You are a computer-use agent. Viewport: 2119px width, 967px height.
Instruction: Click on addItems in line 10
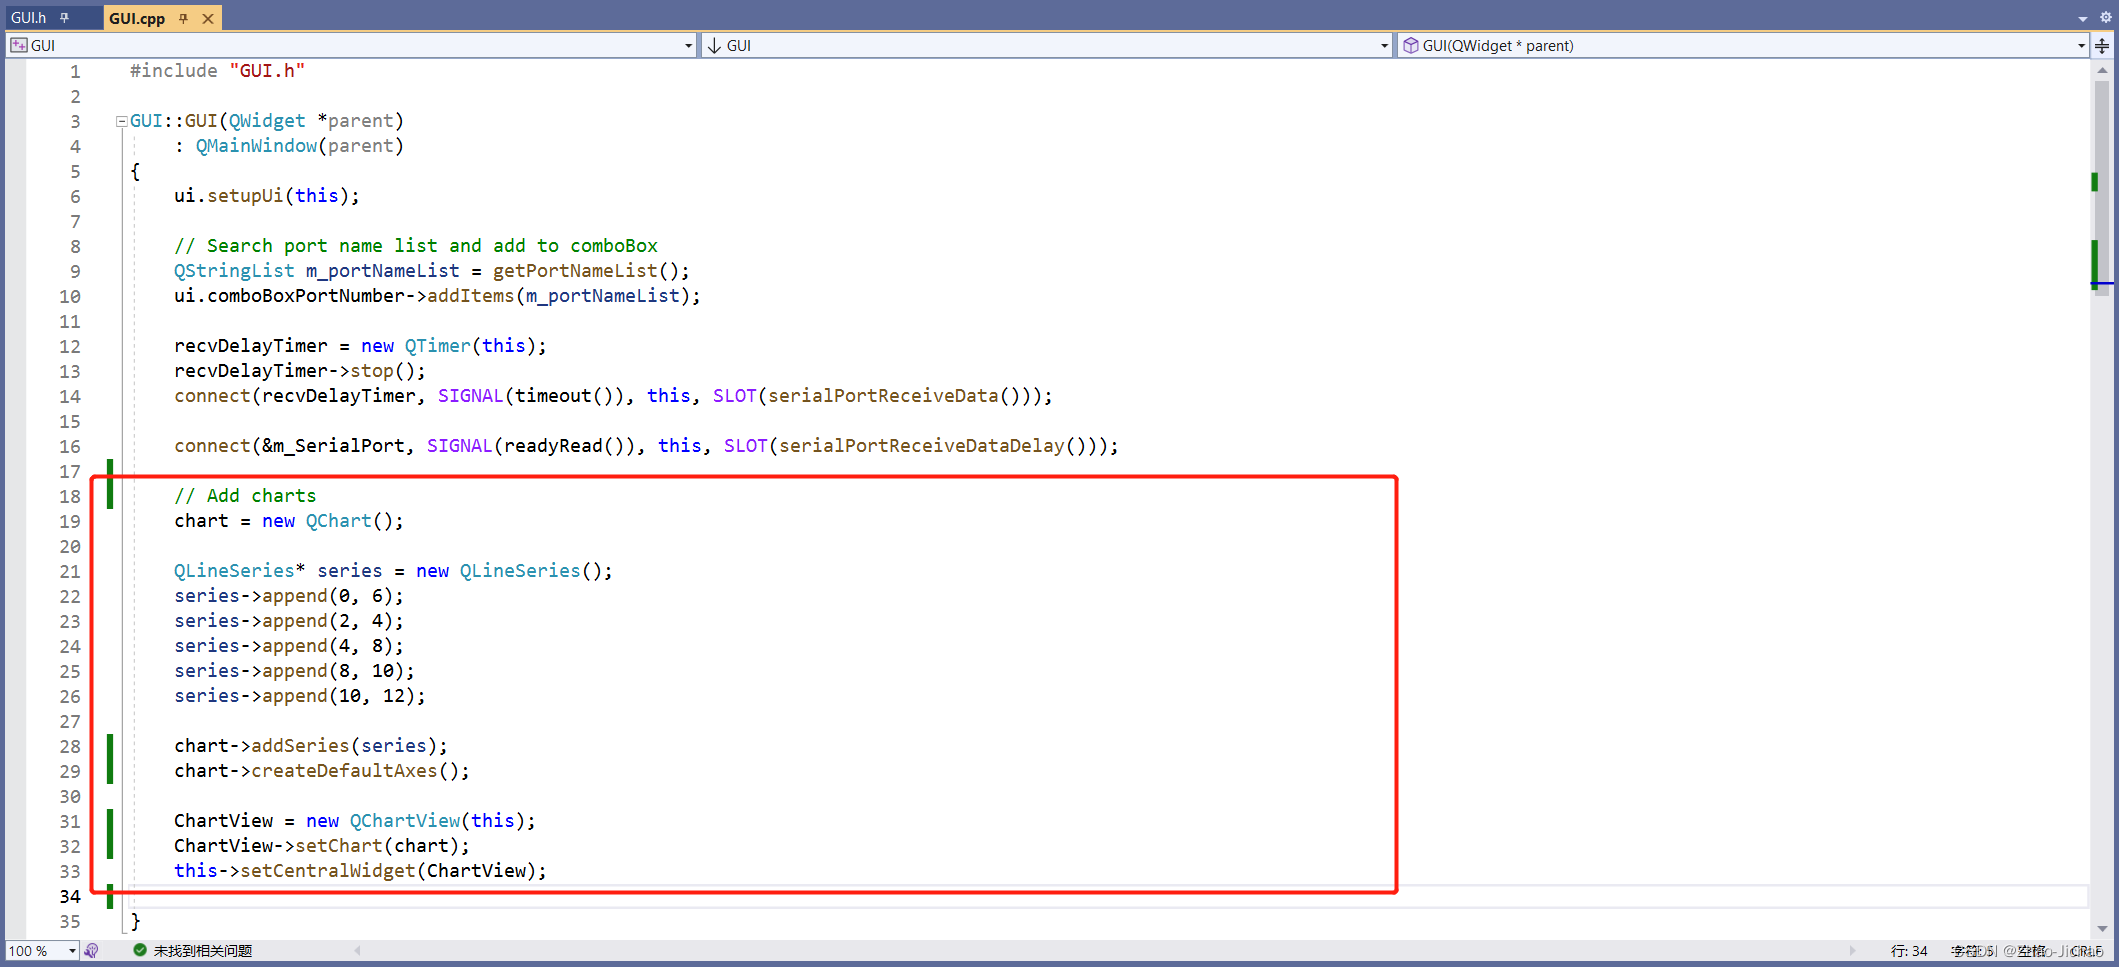(471, 296)
